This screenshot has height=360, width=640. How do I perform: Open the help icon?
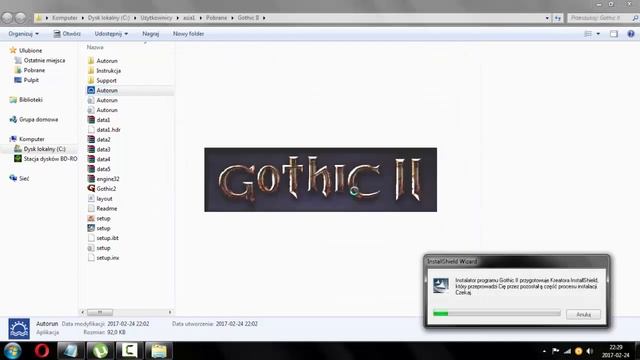[631, 34]
